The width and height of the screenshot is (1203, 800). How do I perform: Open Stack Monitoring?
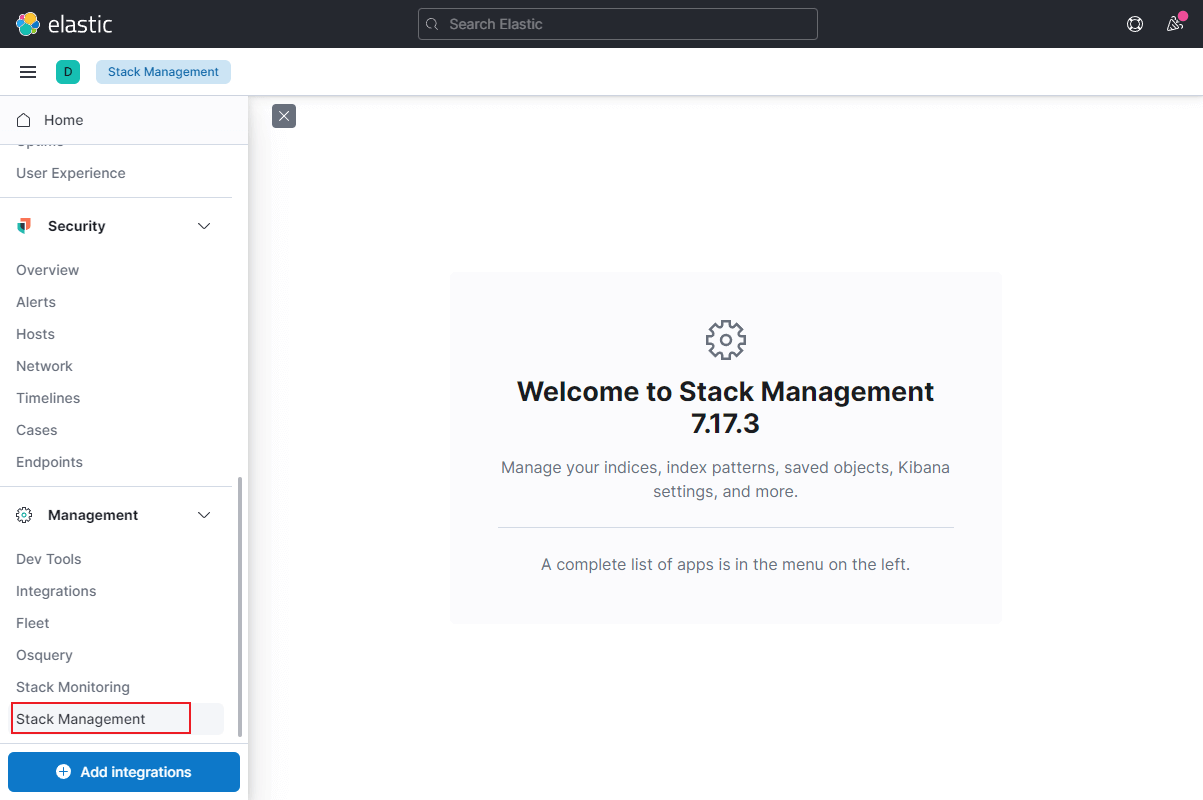73,687
